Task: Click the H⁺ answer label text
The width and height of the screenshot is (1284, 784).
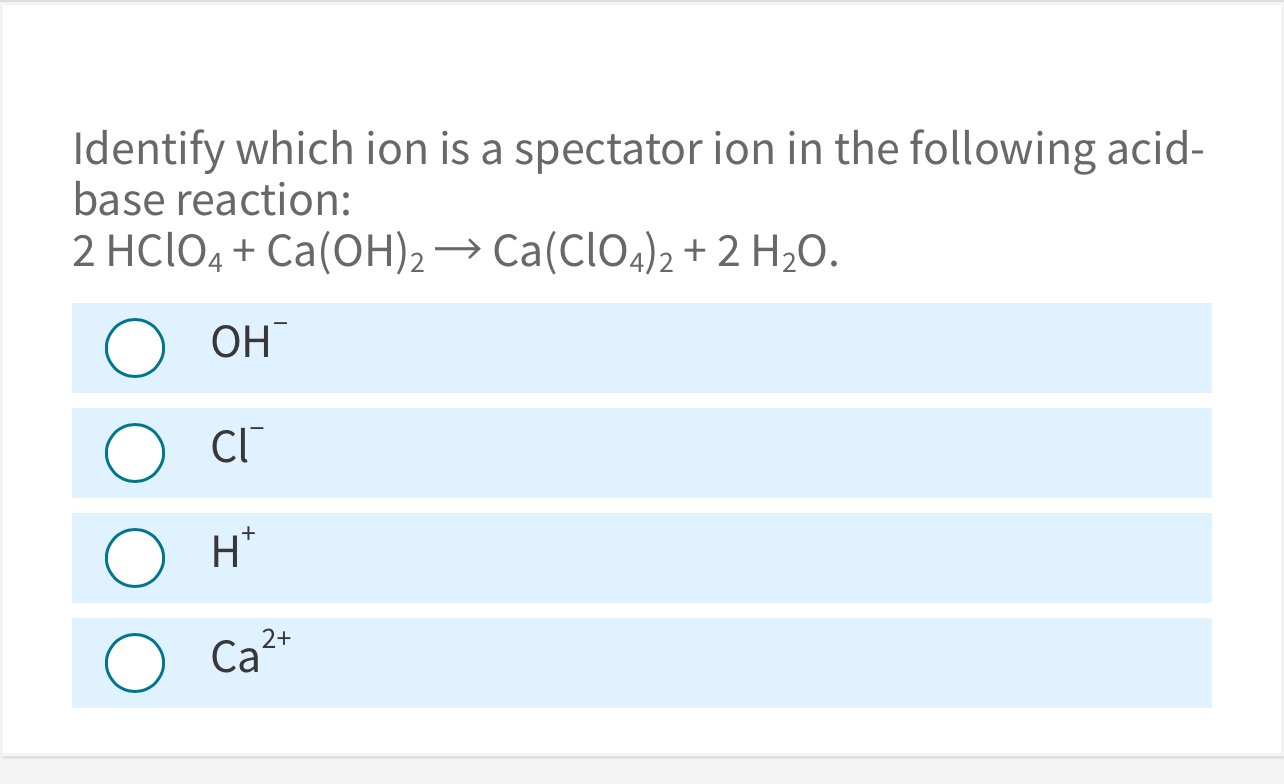Action: point(228,554)
